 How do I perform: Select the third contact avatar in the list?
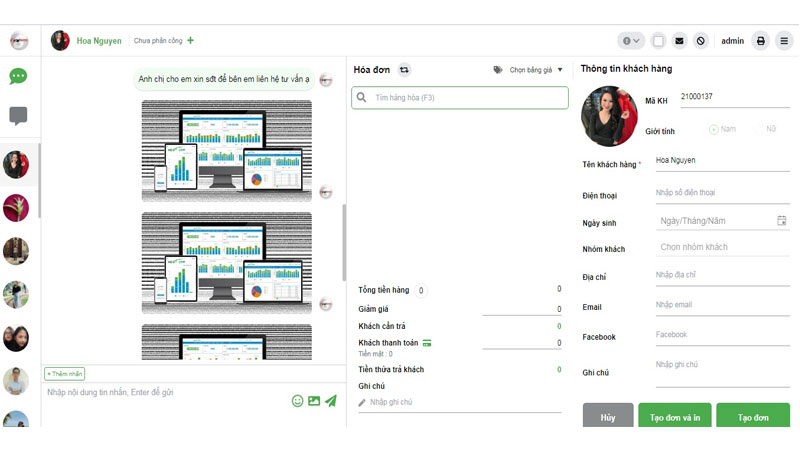click(x=16, y=252)
